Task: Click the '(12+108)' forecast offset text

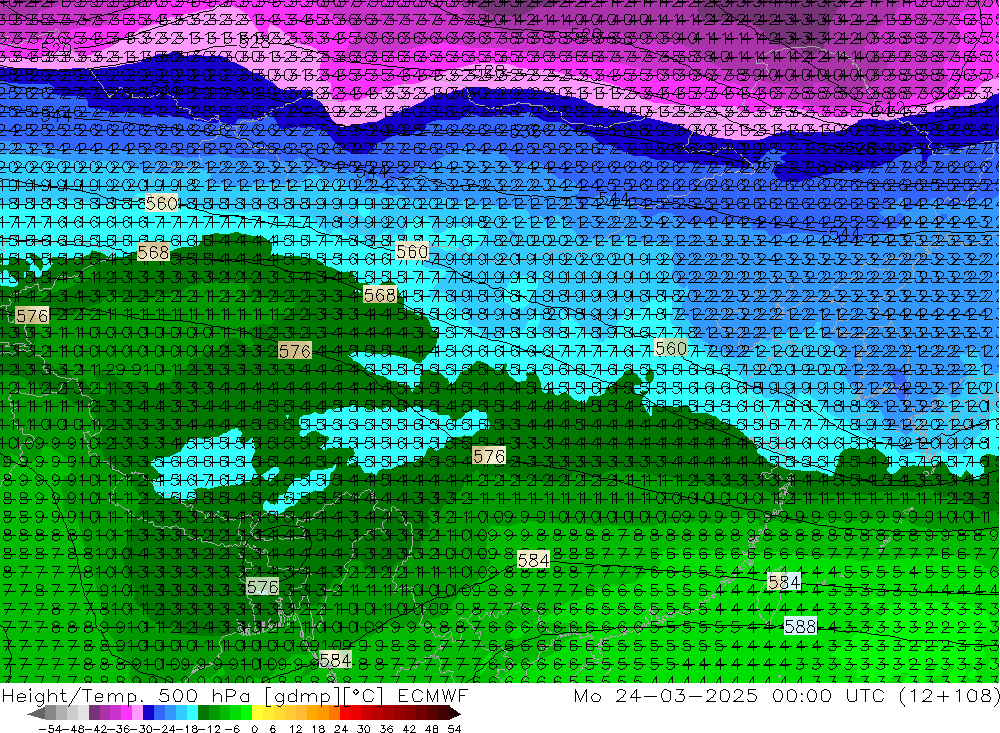Action: pyautogui.click(x=950, y=696)
